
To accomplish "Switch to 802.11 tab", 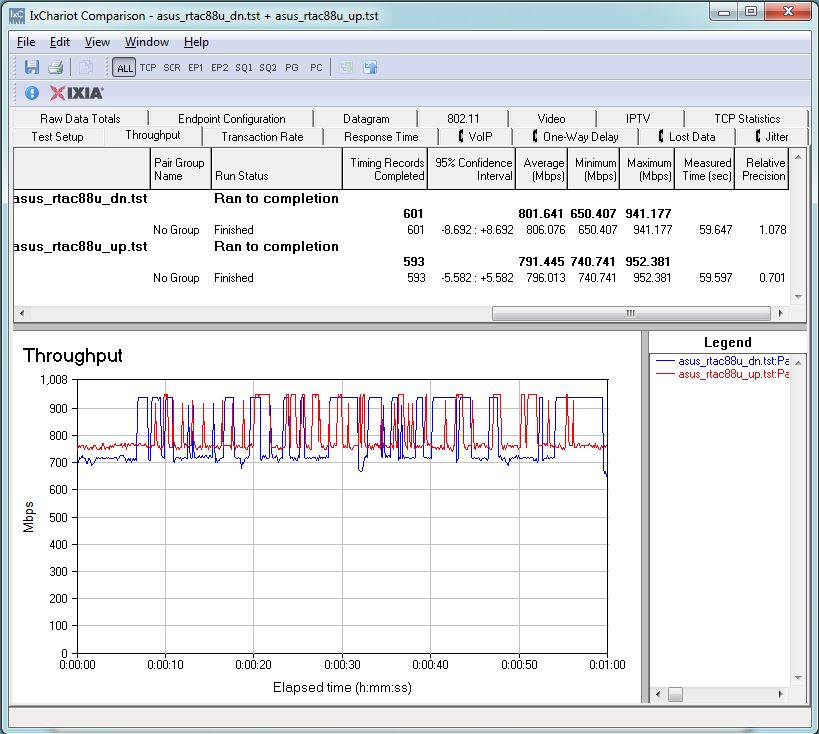I will [463, 119].
